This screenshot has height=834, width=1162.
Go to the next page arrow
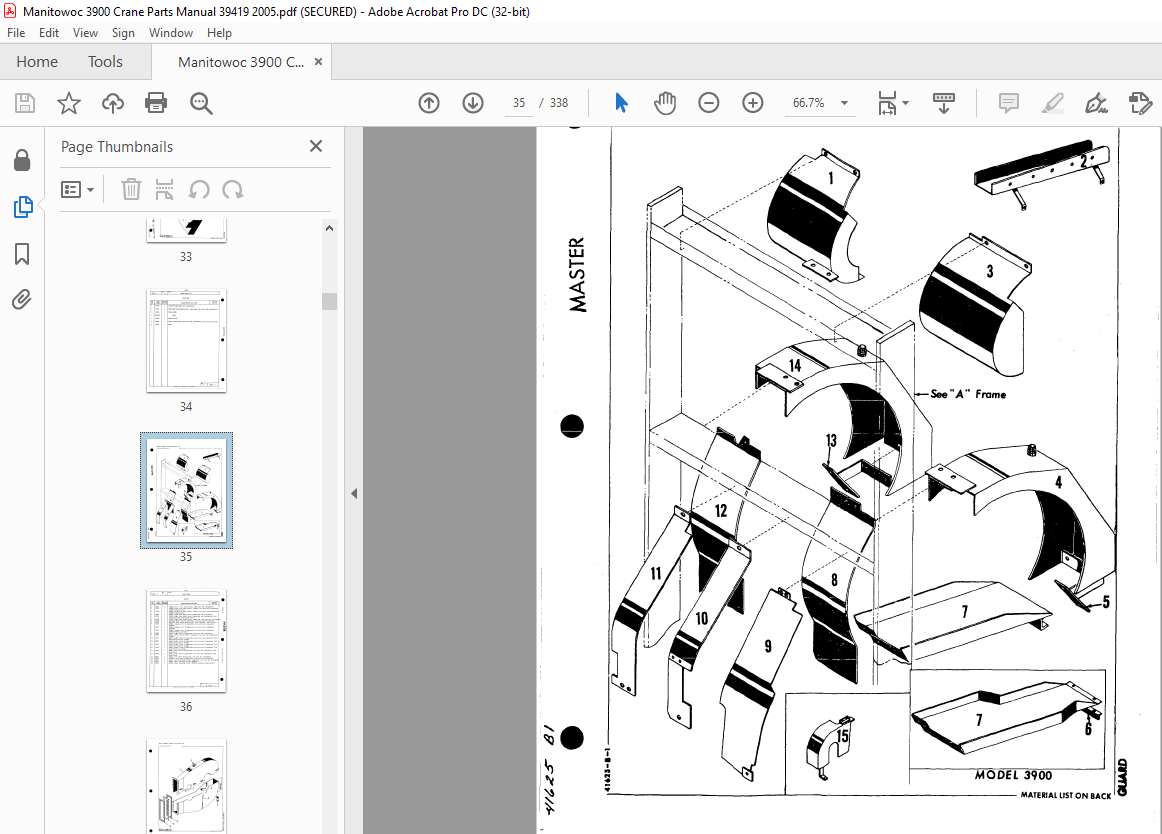pyautogui.click(x=473, y=103)
